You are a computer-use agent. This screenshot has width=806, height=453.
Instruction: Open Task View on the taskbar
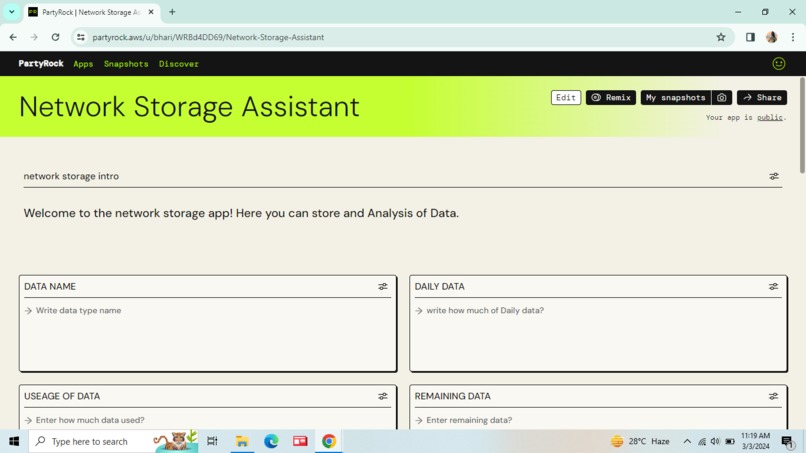click(x=212, y=441)
